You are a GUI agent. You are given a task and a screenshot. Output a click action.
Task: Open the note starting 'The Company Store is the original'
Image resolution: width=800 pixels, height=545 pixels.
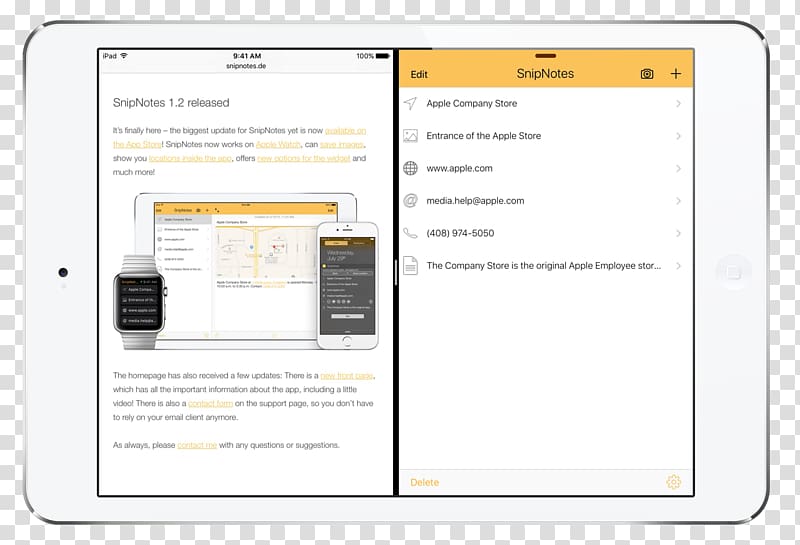tap(546, 265)
